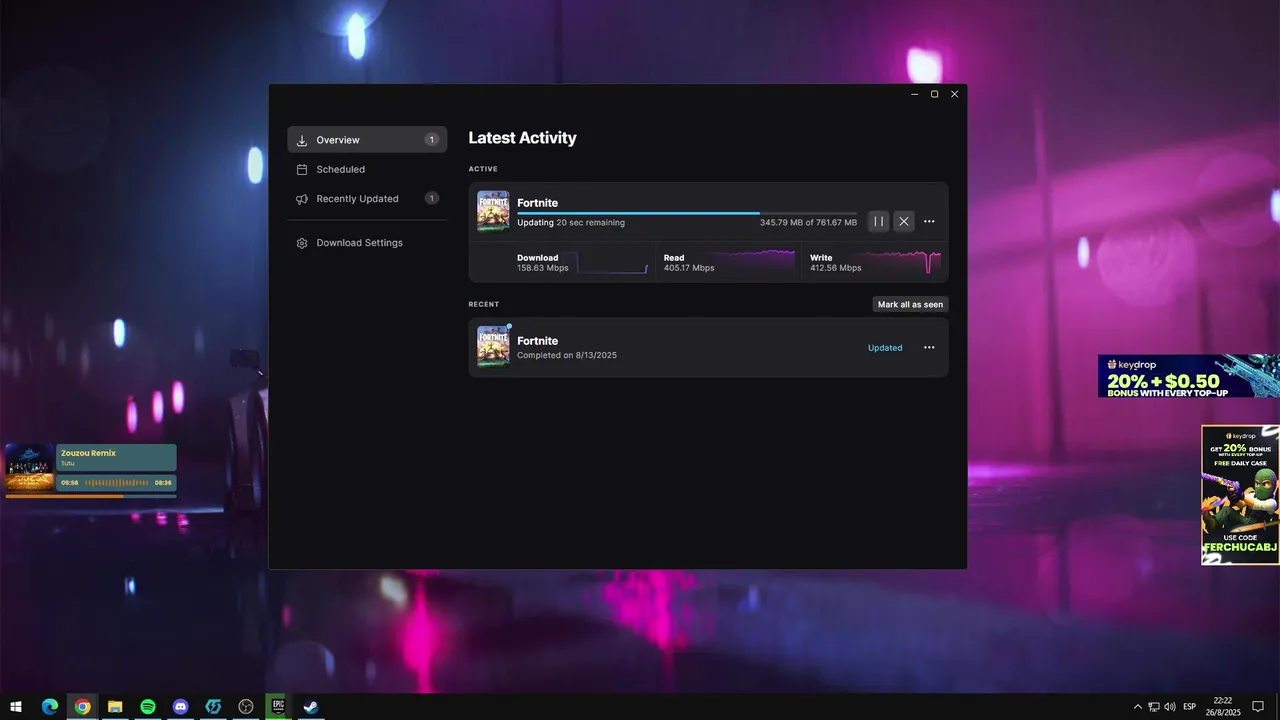Click the '158.63 Mbps' download value
1280x720 pixels.
pos(543,268)
